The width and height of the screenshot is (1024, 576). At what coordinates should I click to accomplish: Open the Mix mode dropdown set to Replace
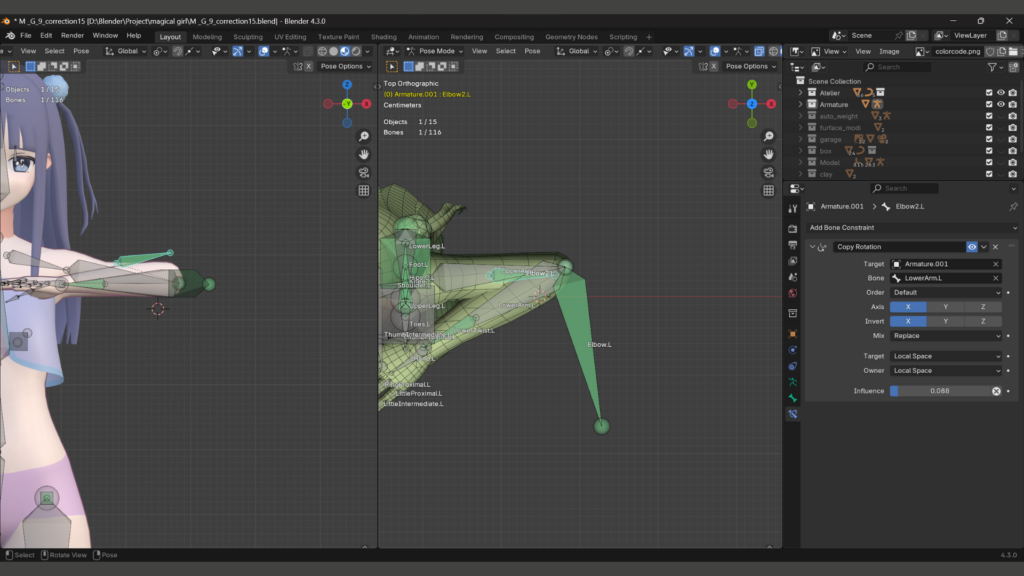tap(946, 336)
